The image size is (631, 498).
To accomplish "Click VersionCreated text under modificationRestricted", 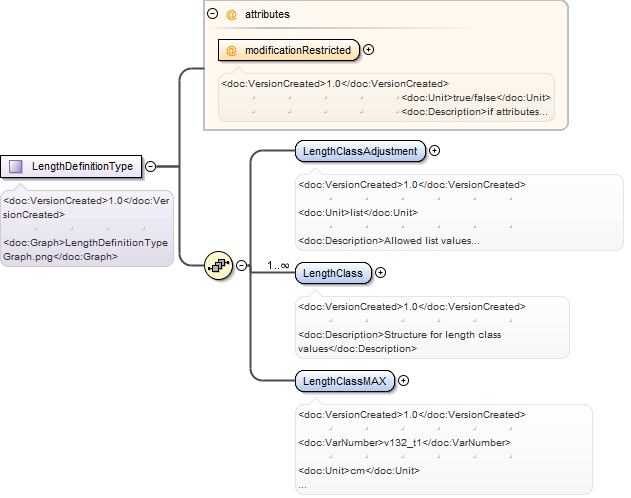I will pos(335,84).
